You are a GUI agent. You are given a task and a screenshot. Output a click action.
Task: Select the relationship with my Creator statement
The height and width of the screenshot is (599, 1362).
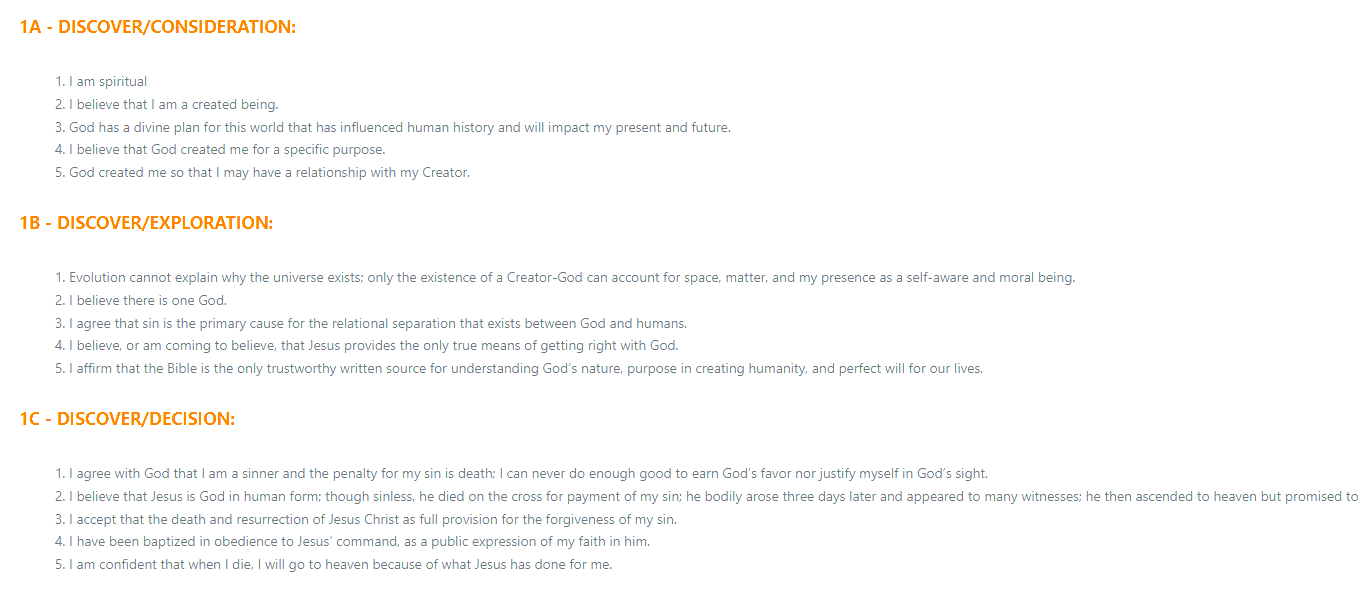pyautogui.click(x=269, y=173)
